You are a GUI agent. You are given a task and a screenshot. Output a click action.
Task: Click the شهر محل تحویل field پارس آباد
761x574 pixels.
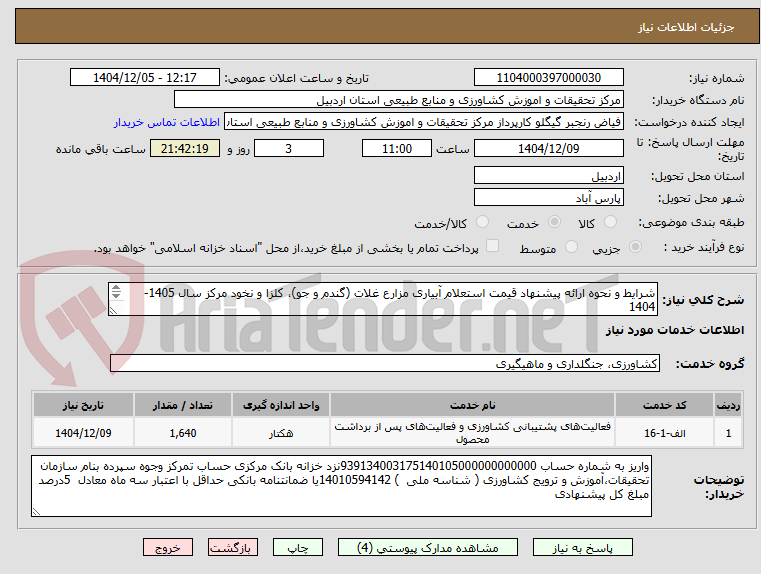click(548, 198)
